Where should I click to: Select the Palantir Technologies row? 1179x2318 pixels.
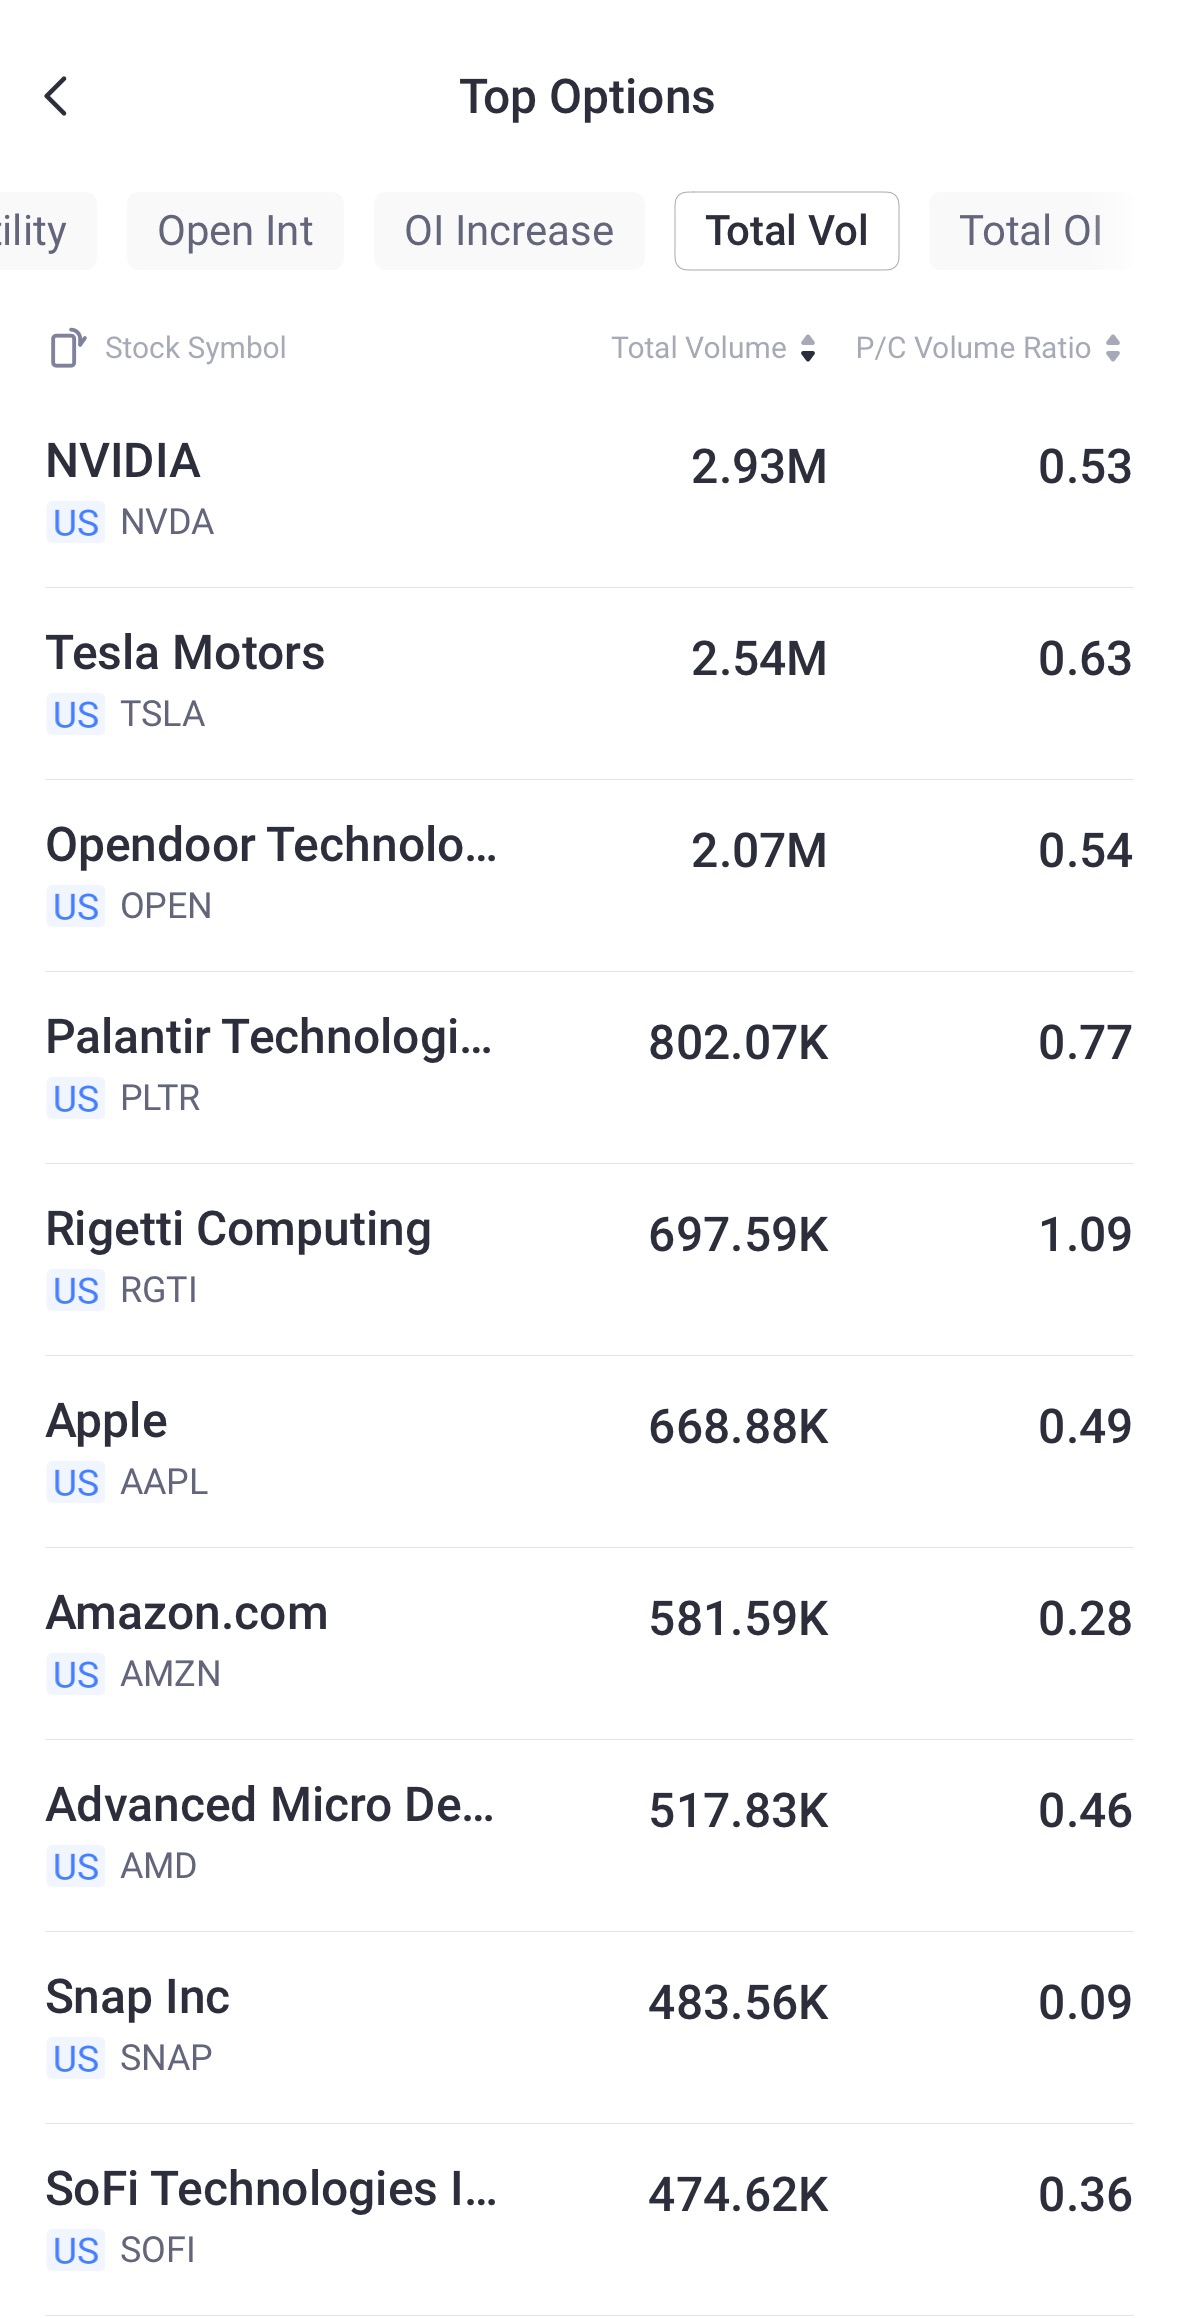[x=589, y=1066]
